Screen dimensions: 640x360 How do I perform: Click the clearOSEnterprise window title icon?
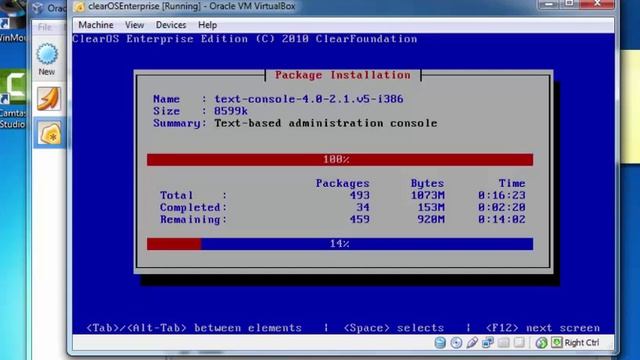[x=80, y=7]
